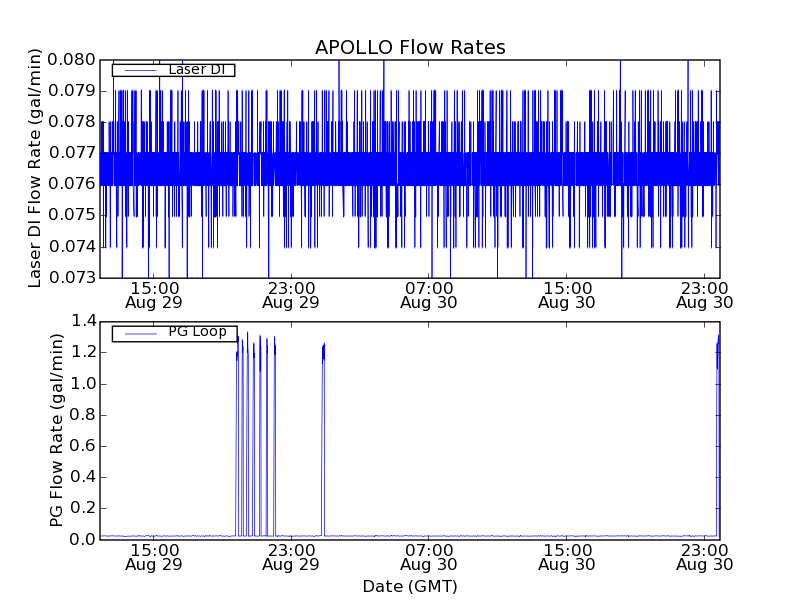This screenshot has width=800, height=600.
Task: Click bottom plot's "23:00 Aug 30" time label
Action: point(704,557)
